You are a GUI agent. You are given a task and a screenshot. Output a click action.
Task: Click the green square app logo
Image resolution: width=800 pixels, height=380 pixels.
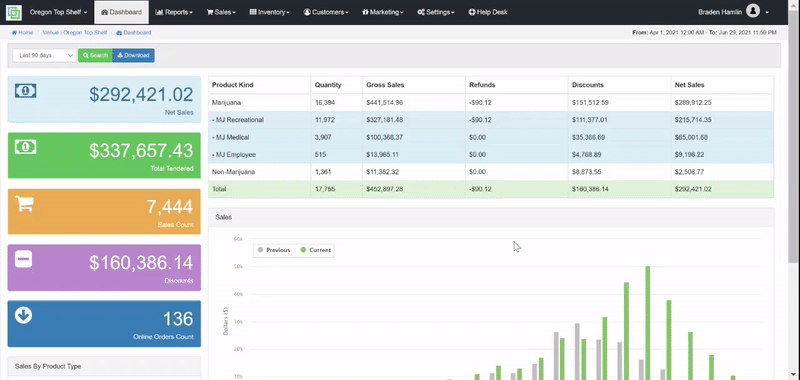click(x=14, y=12)
